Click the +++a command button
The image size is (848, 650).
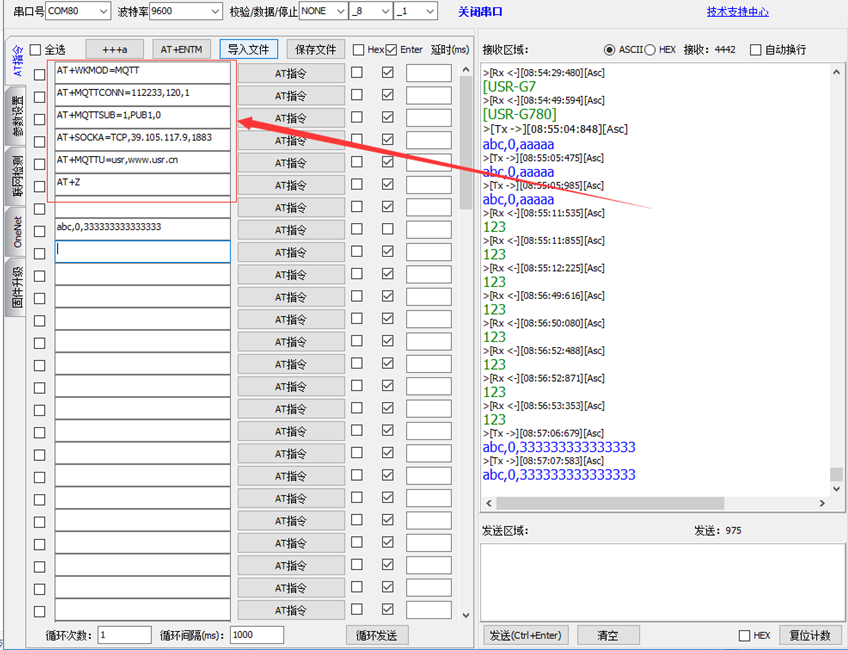coord(114,50)
